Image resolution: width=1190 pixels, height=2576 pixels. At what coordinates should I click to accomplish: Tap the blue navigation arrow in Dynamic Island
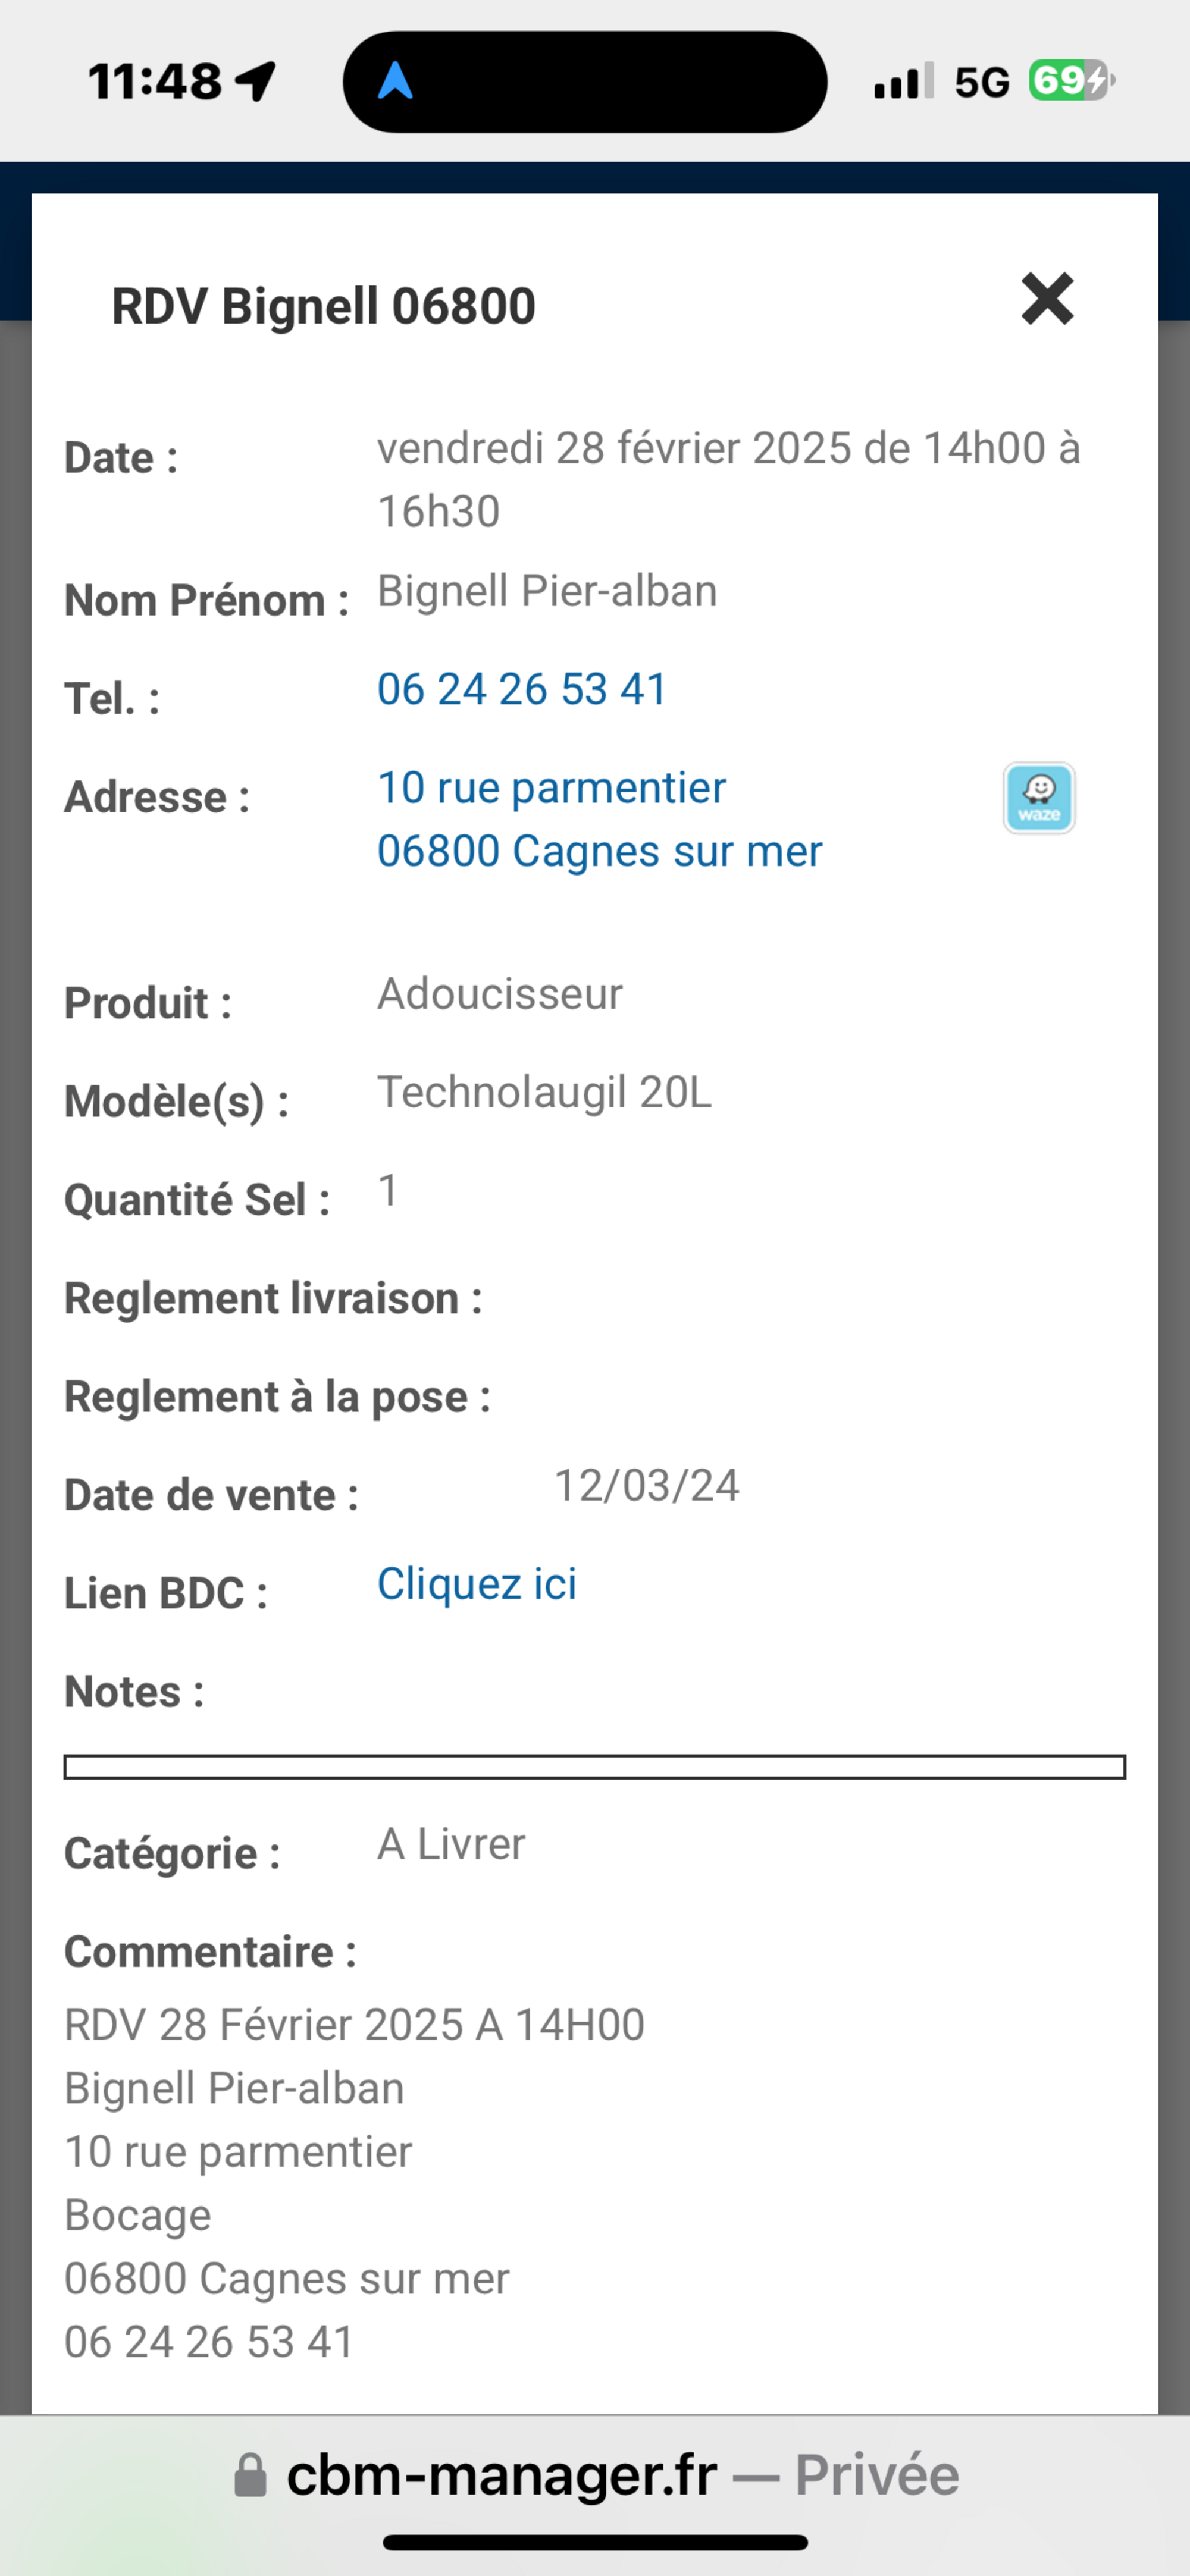pos(396,81)
